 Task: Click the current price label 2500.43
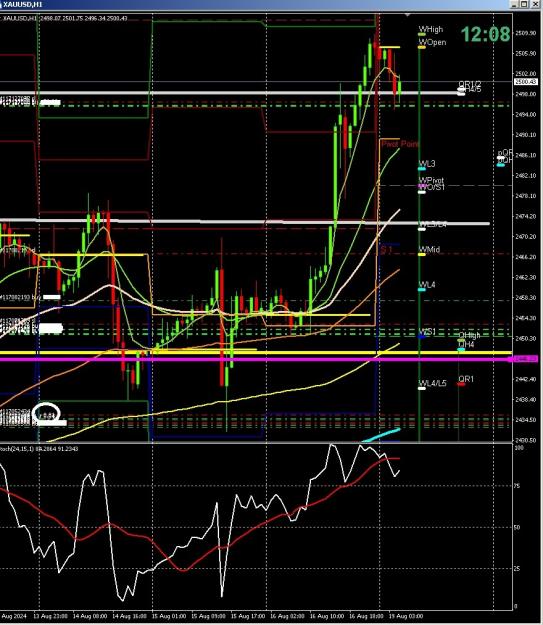(x=526, y=82)
